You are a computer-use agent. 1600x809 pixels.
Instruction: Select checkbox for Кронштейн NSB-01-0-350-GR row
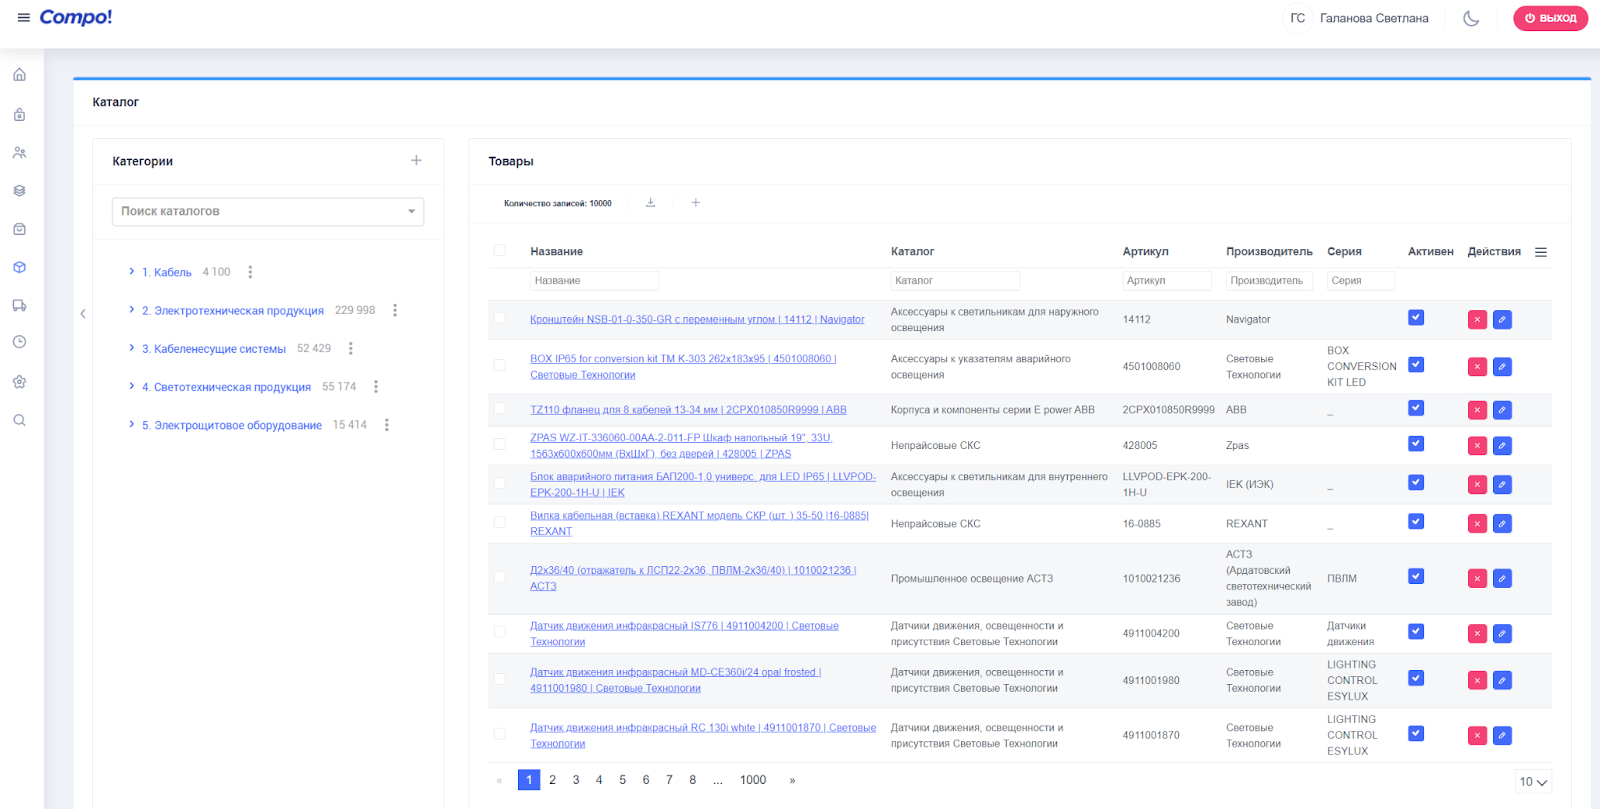click(x=499, y=319)
